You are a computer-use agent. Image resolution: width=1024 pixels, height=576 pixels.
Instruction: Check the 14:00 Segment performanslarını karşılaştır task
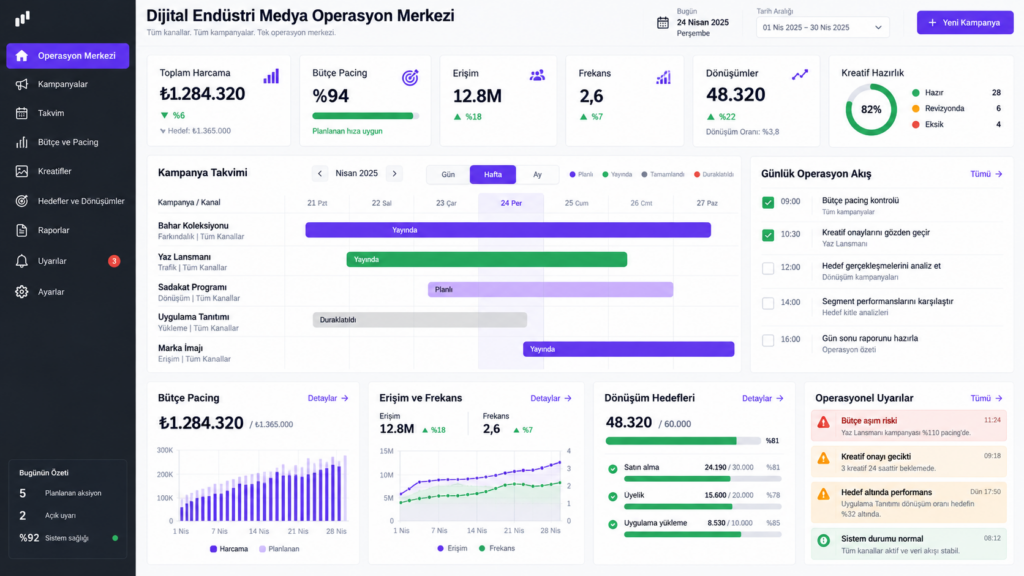tap(768, 303)
